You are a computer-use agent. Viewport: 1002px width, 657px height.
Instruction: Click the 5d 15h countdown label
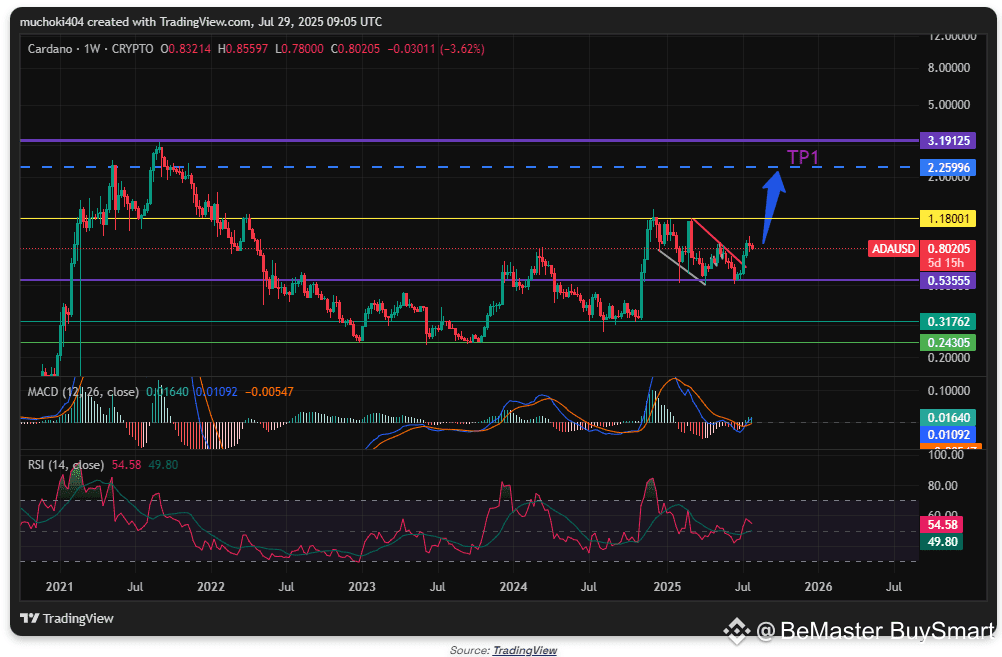tap(946, 263)
